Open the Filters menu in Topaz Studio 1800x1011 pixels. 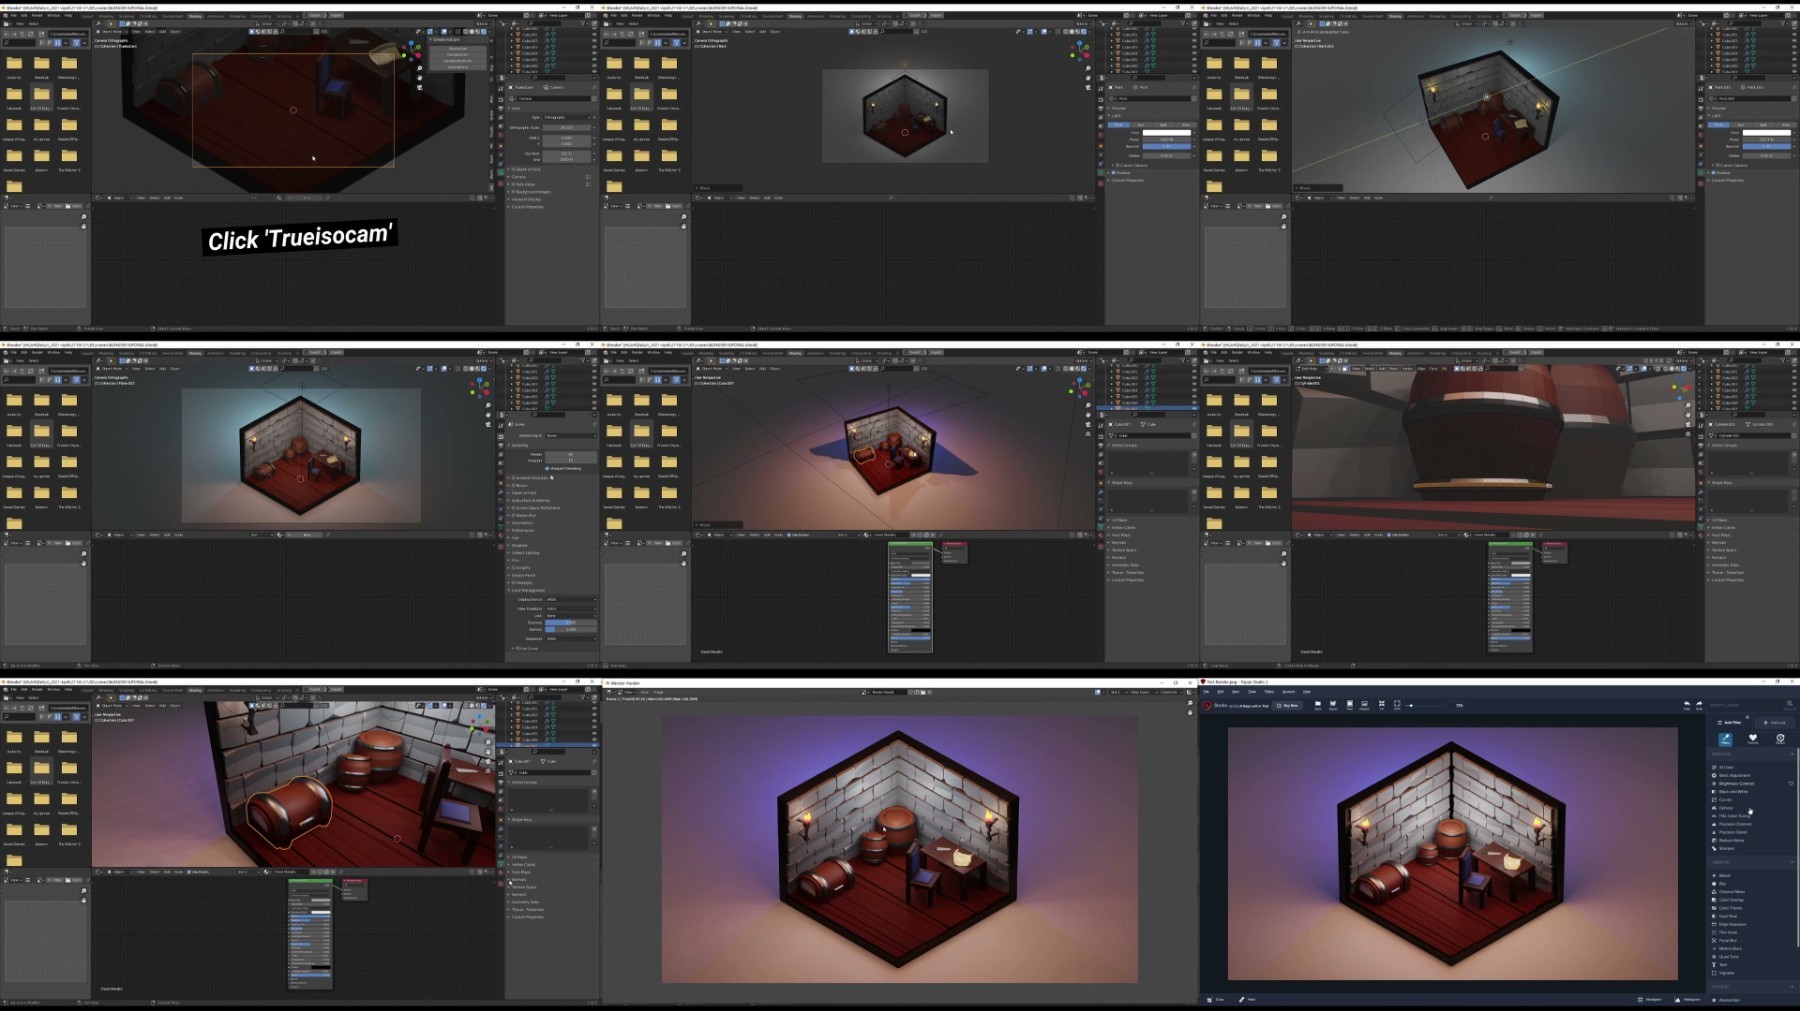tap(1270, 692)
